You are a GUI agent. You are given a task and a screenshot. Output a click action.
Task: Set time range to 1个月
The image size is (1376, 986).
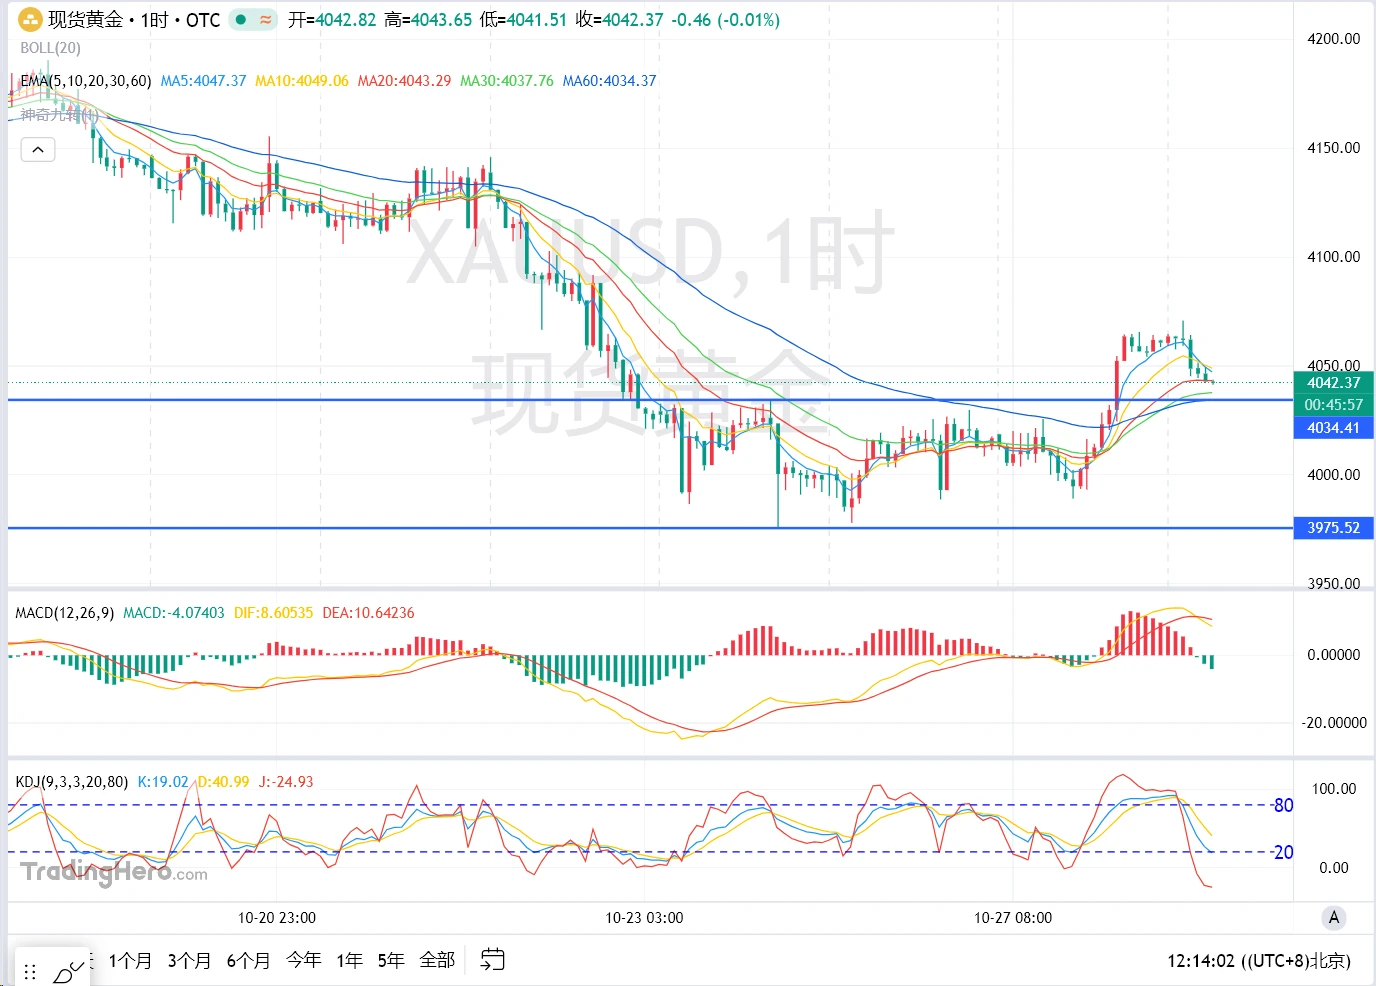point(130,961)
